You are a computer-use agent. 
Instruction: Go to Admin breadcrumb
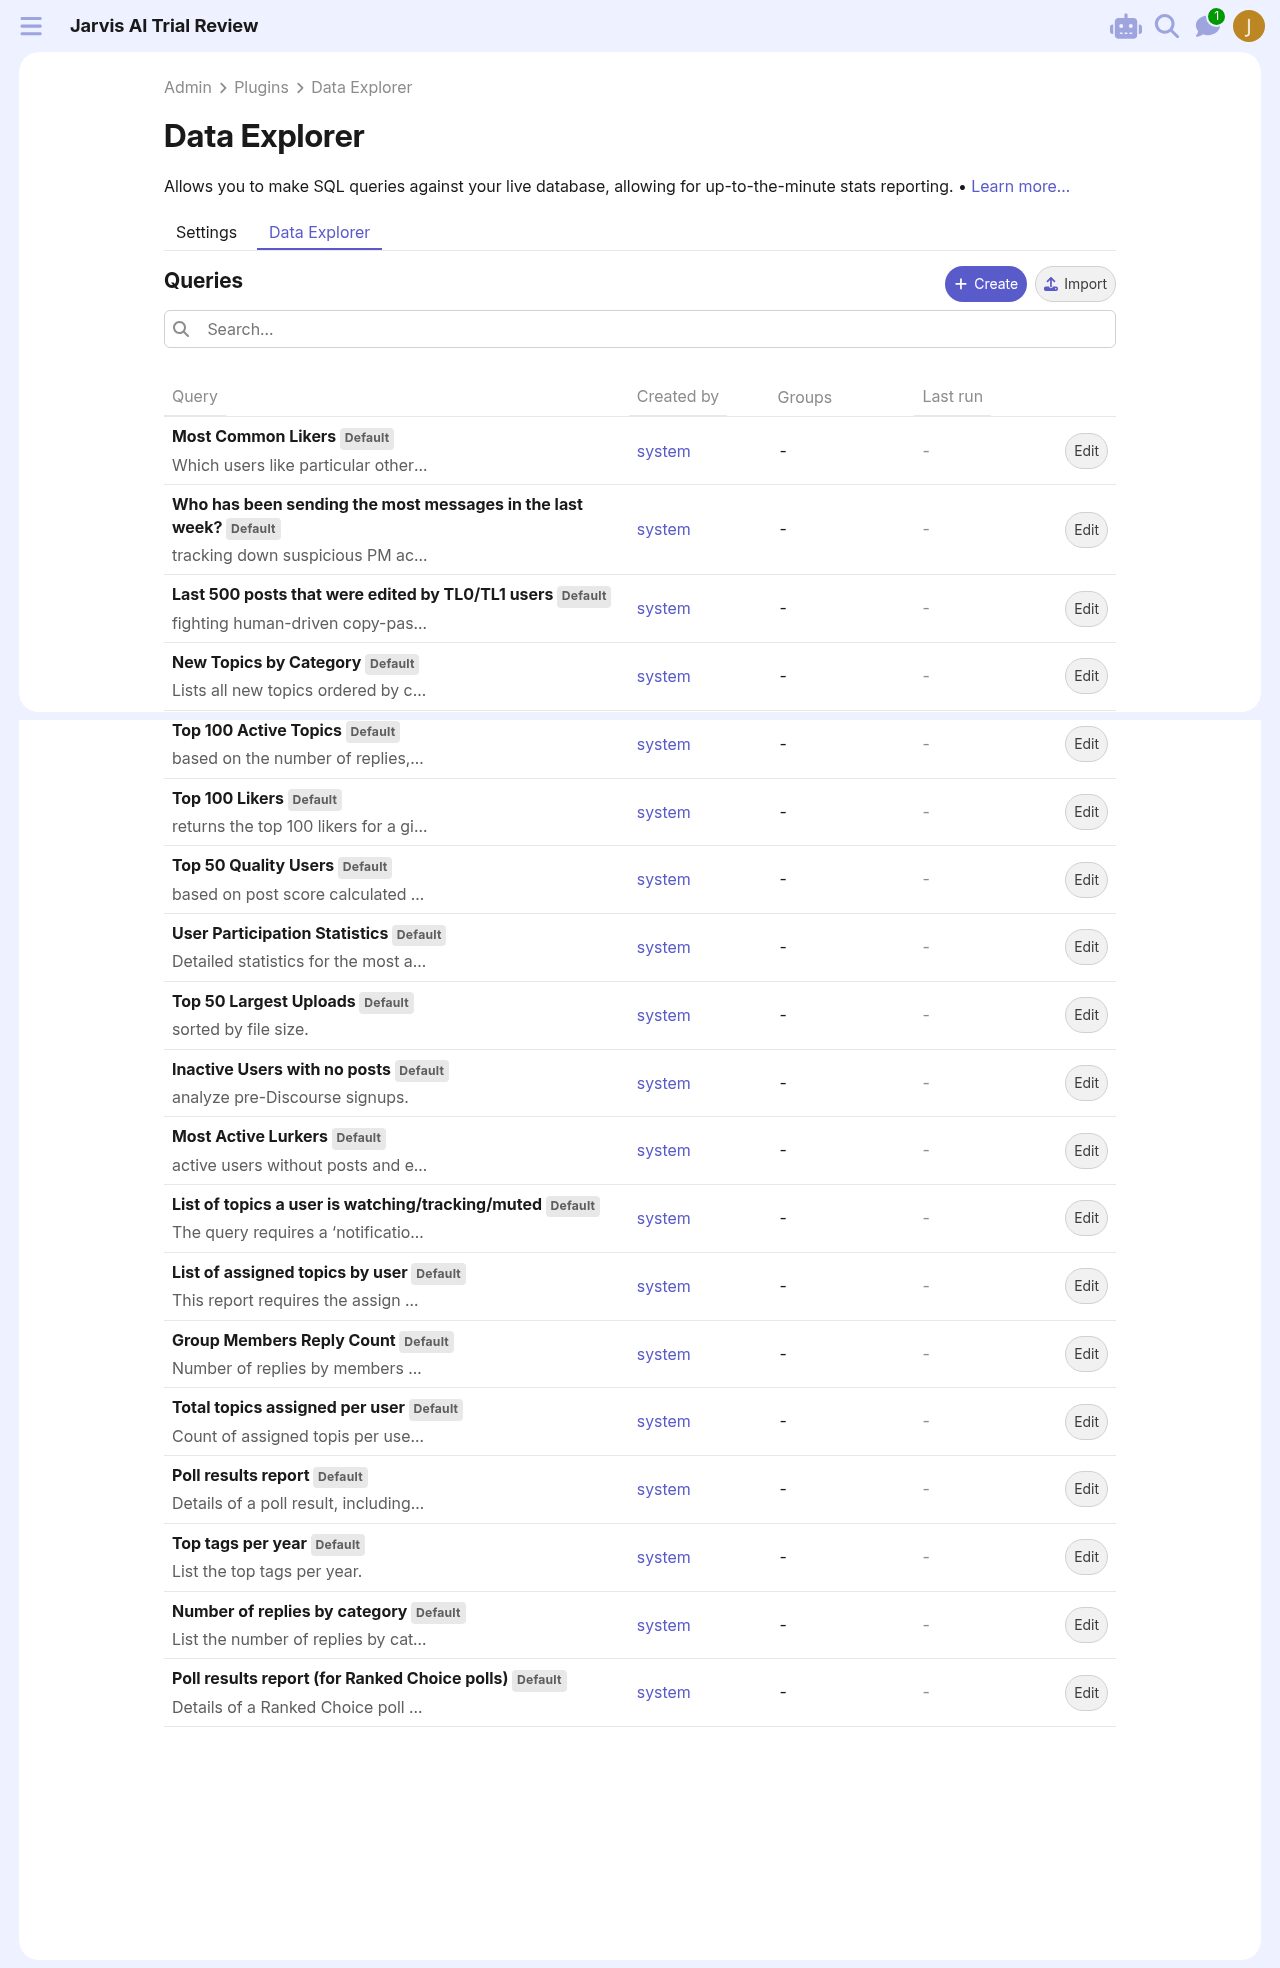tap(188, 87)
